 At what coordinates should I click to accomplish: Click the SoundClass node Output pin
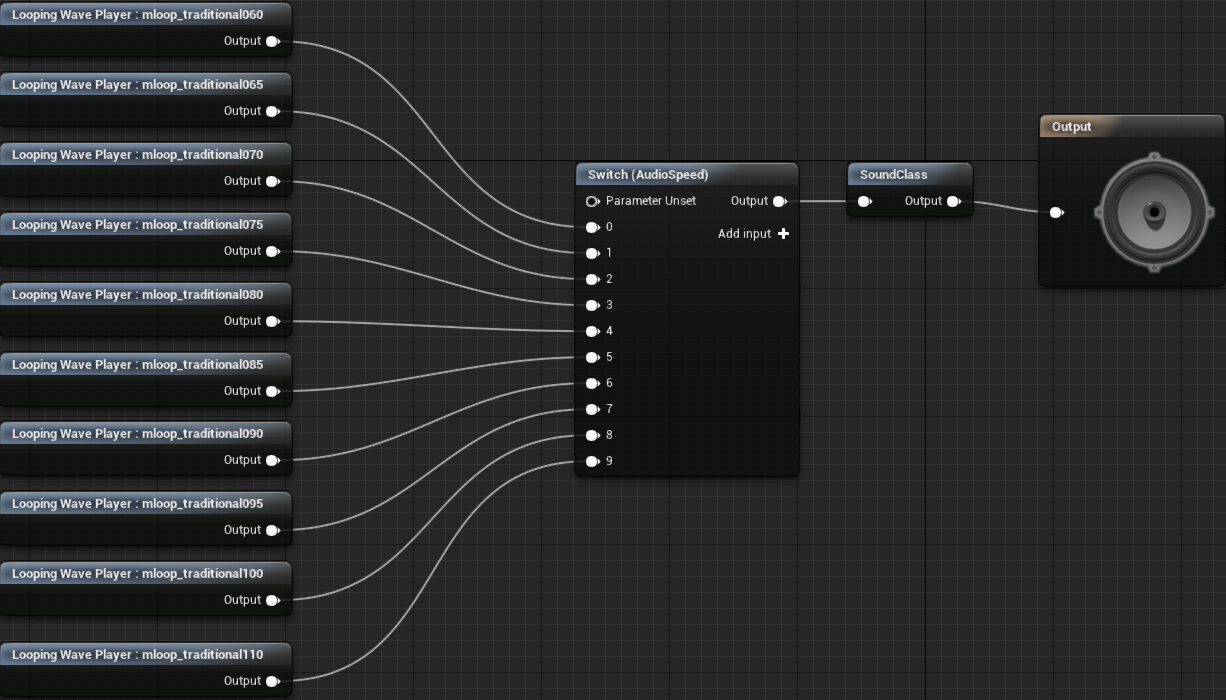tap(954, 201)
